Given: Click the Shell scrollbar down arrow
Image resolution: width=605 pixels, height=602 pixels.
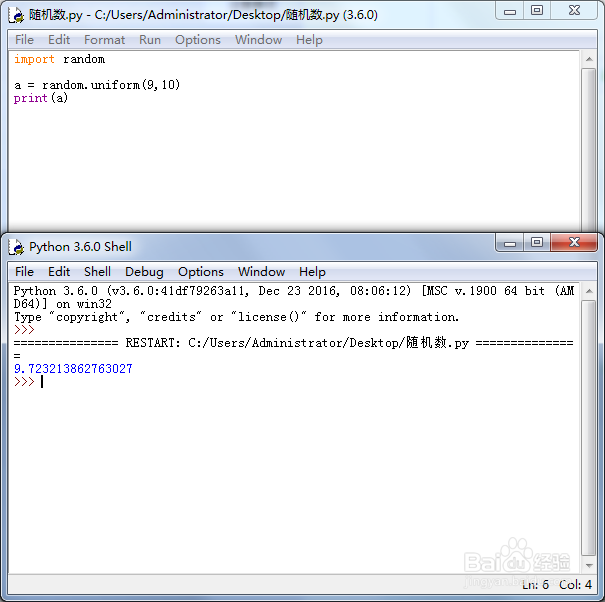Looking at the screenshot, I should point(589,566).
